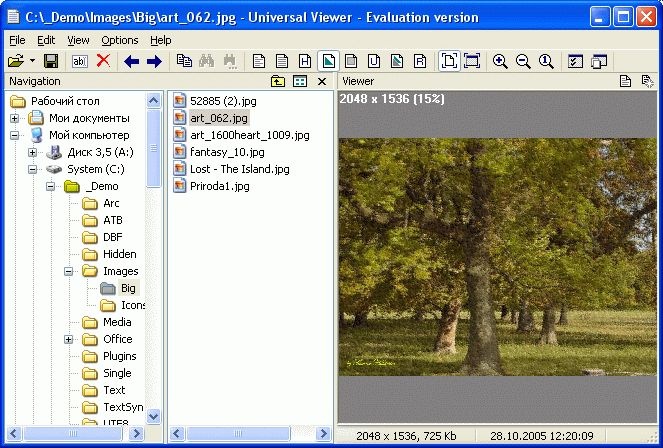This screenshot has height=448, width=663.
Task: Go to previous file with left arrow
Action: [x=132, y=62]
